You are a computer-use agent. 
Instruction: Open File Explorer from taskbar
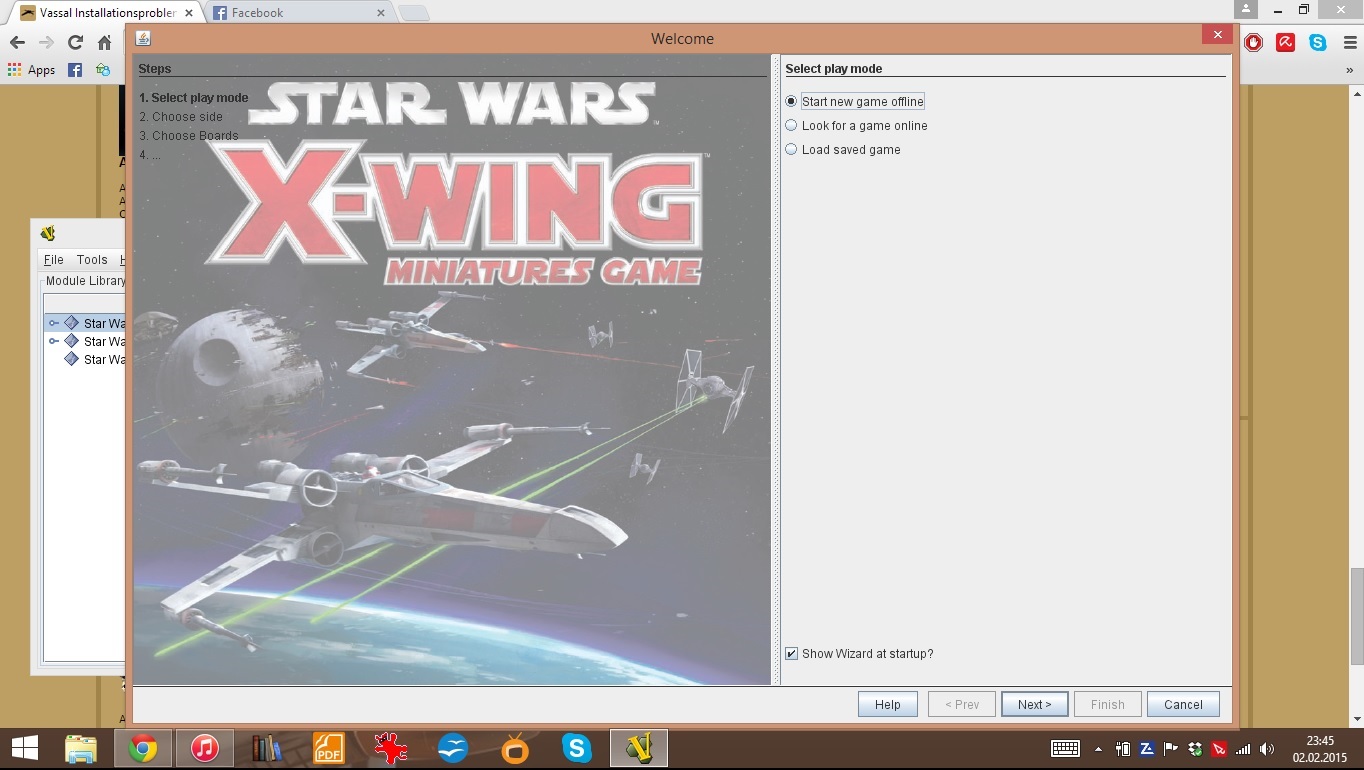[80, 748]
